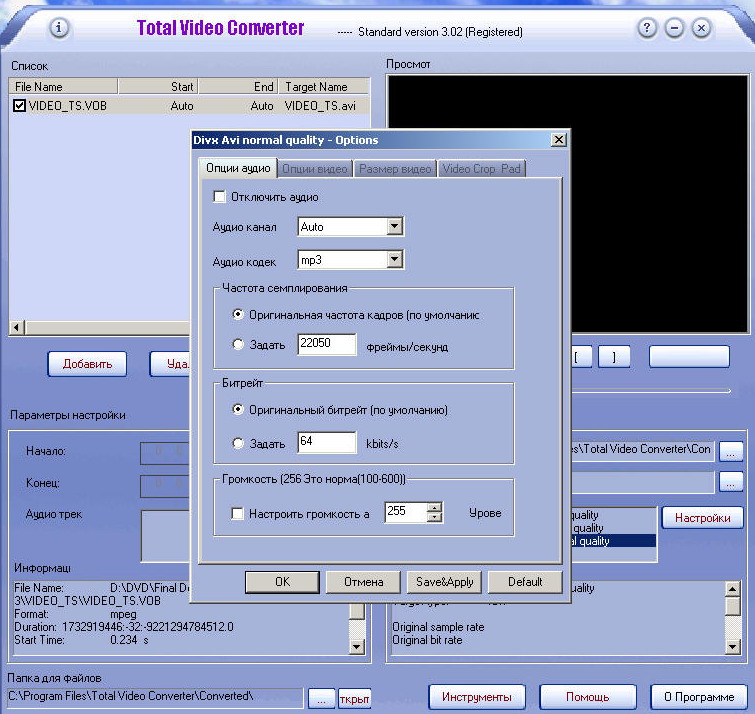Click Добавить button to add file
The height and width of the screenshot is (714, 755).
87,363
